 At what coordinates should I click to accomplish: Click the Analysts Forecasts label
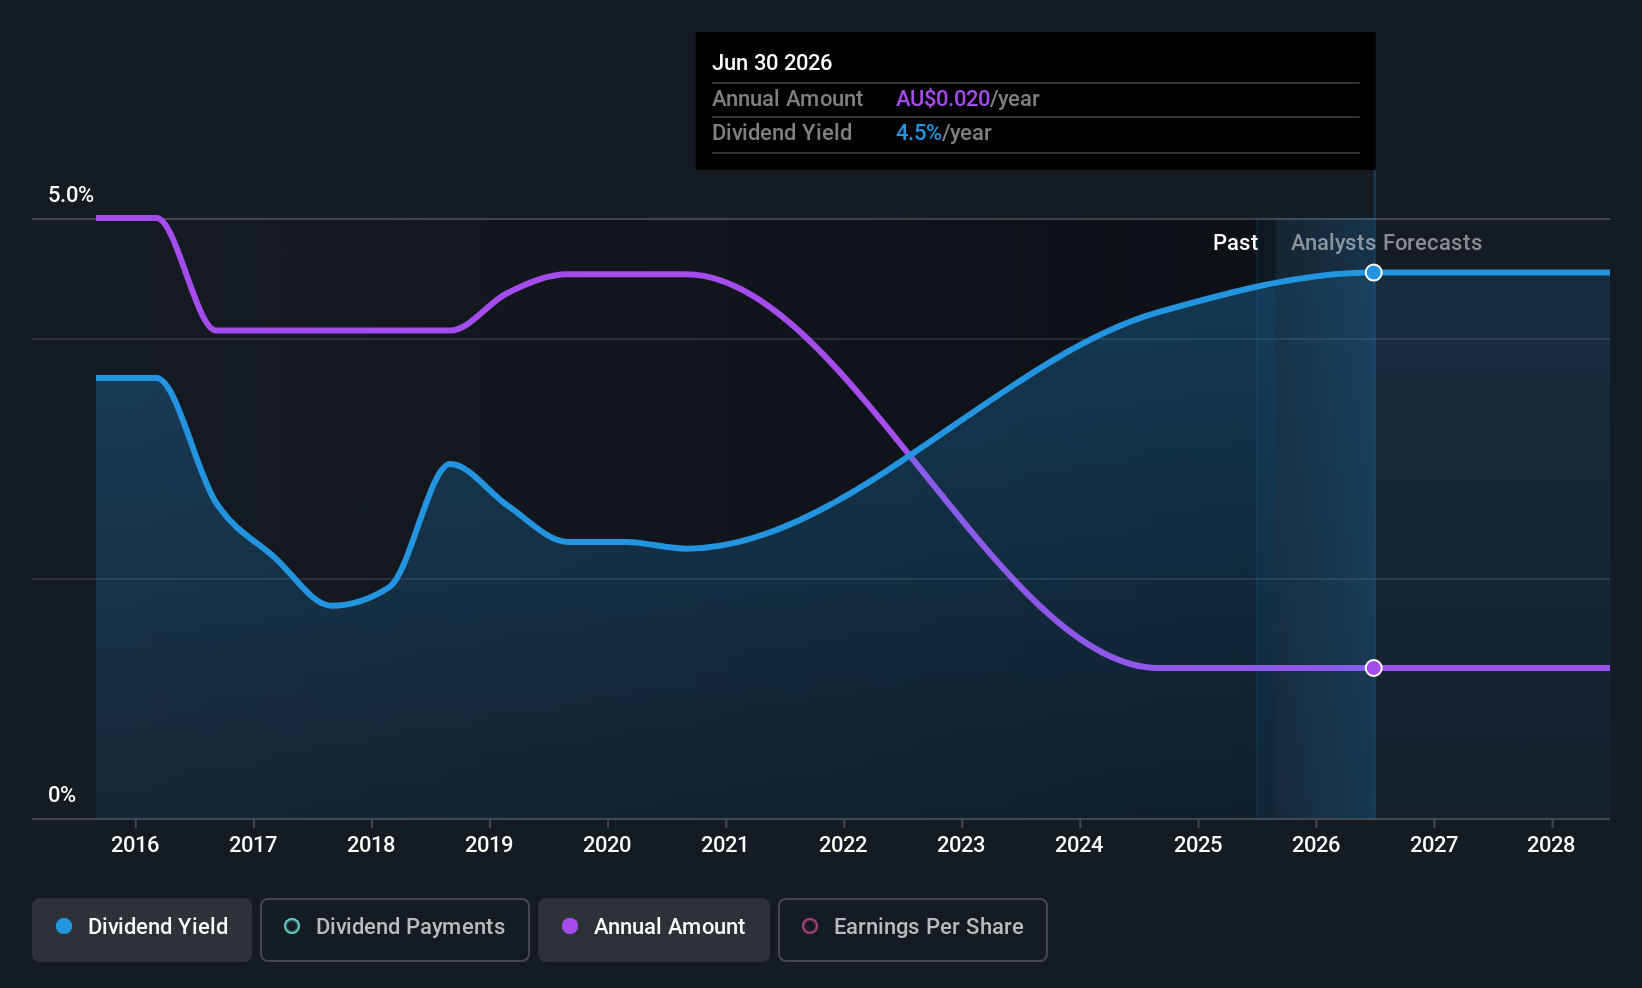point(1386,243)
